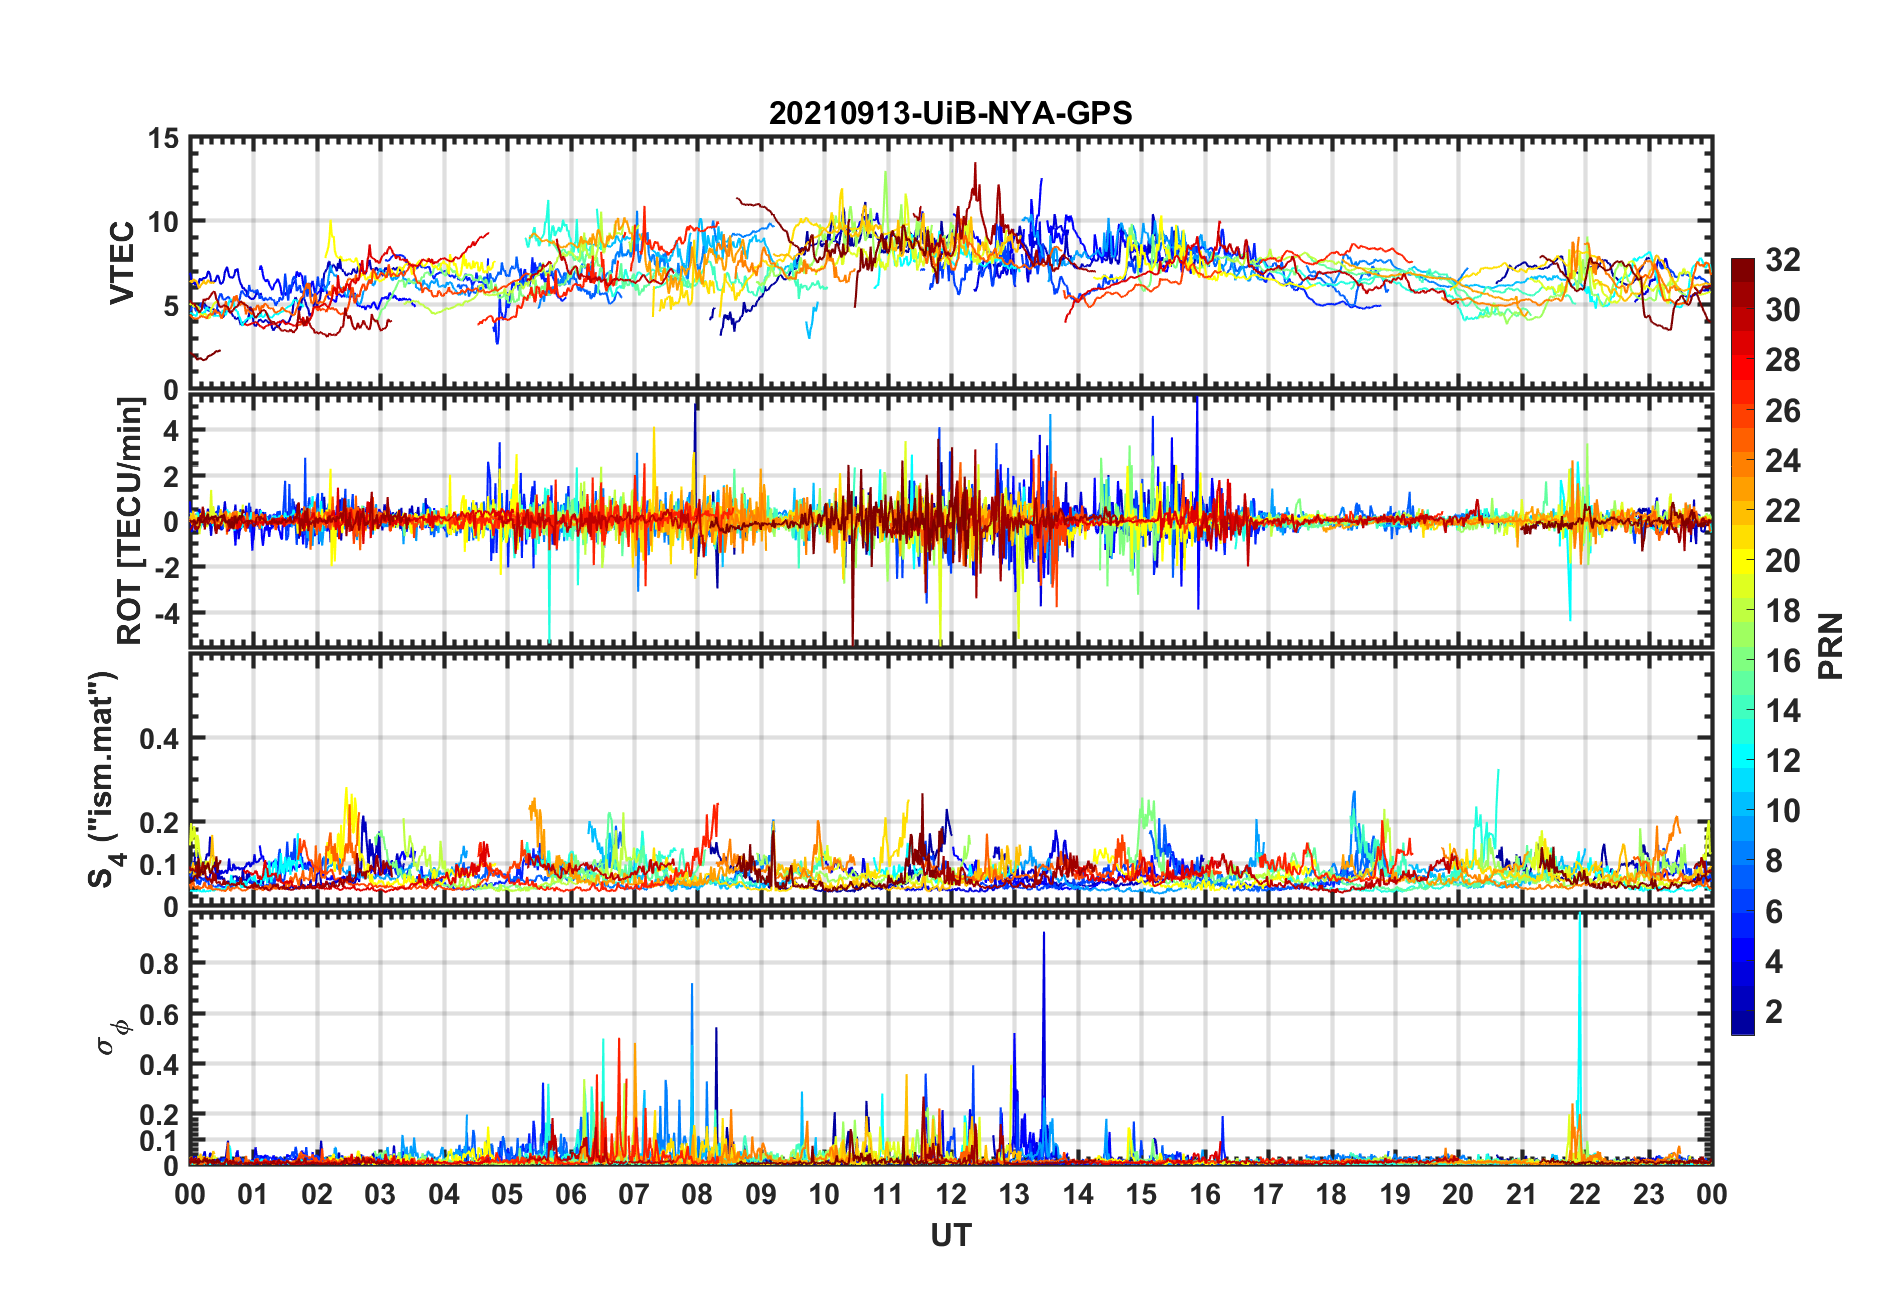Pick PRN colorbar tick label 4
The width and height of the screenshot is (1902, 1292).
[x=1774, y=961]
